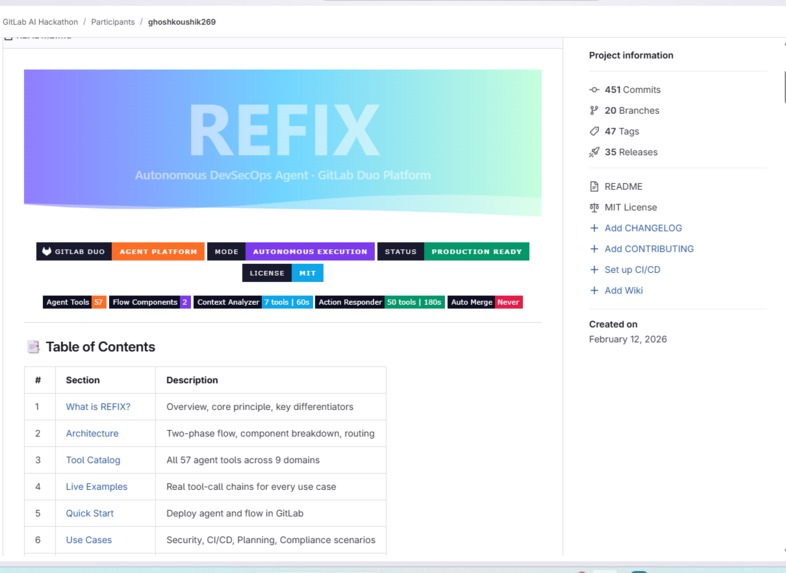Click the GitLab Duo Agent Platform badge
Viewport: 786px width, 573px height.
[120, 252]
